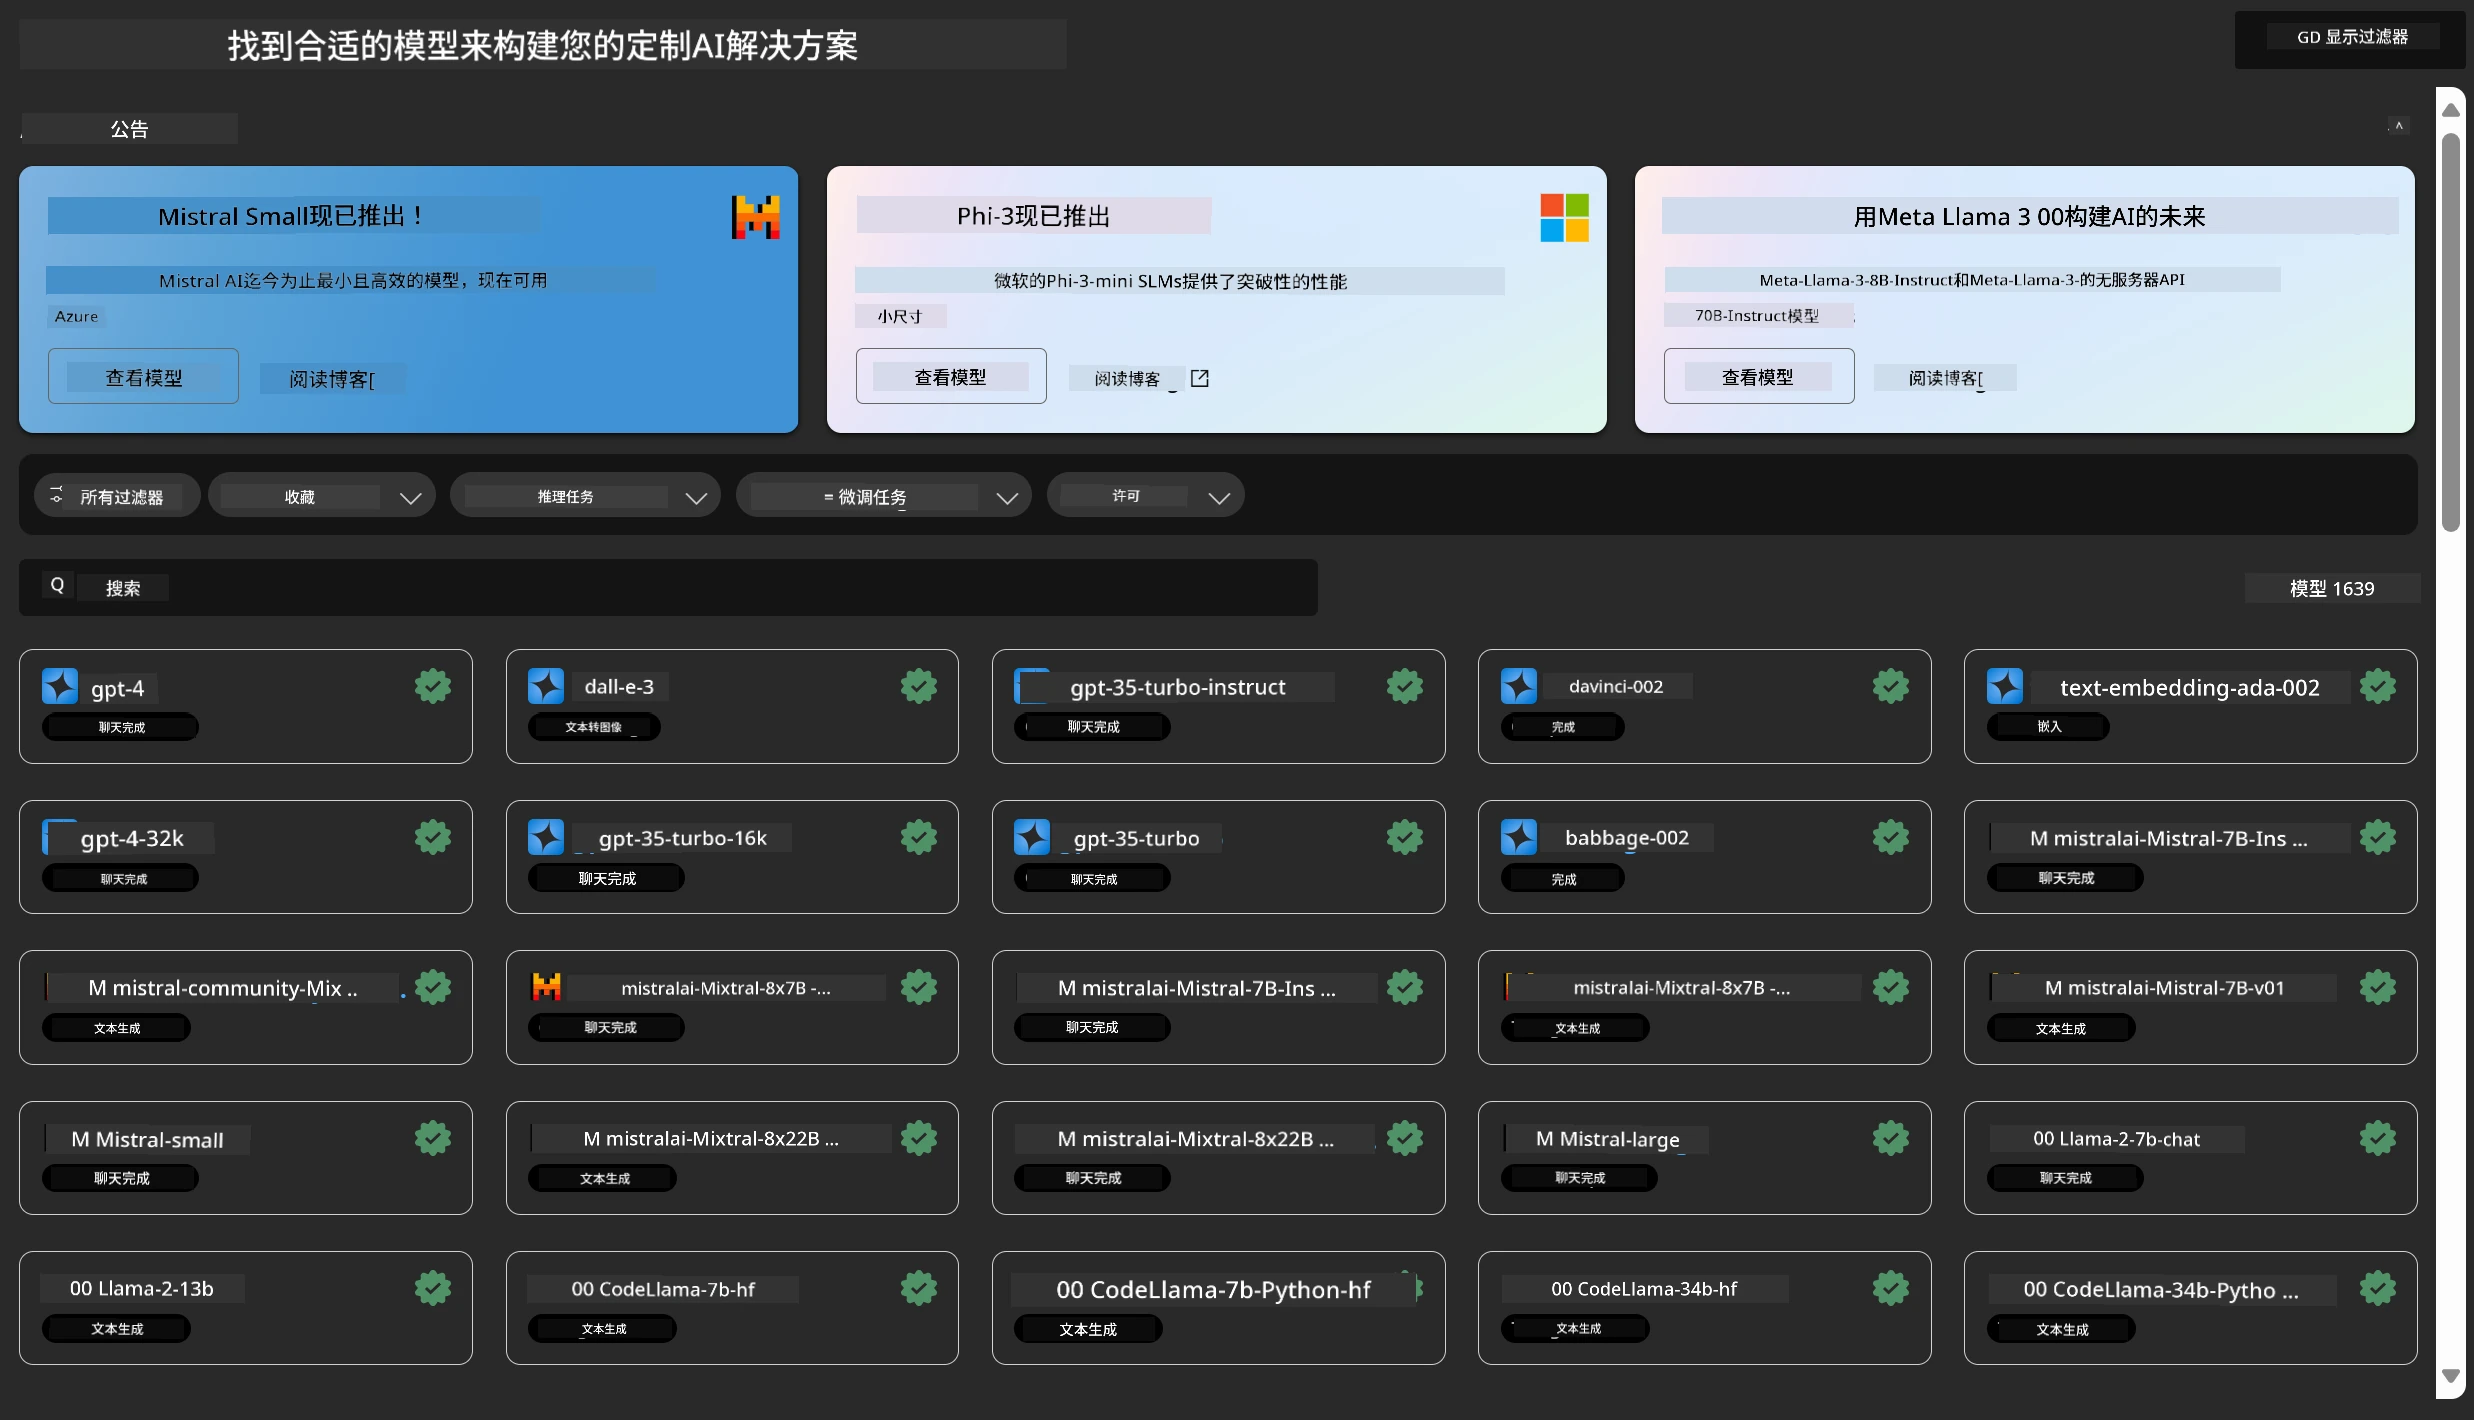Click the verified badge on the gpt-4-32k card

(433, 837)
